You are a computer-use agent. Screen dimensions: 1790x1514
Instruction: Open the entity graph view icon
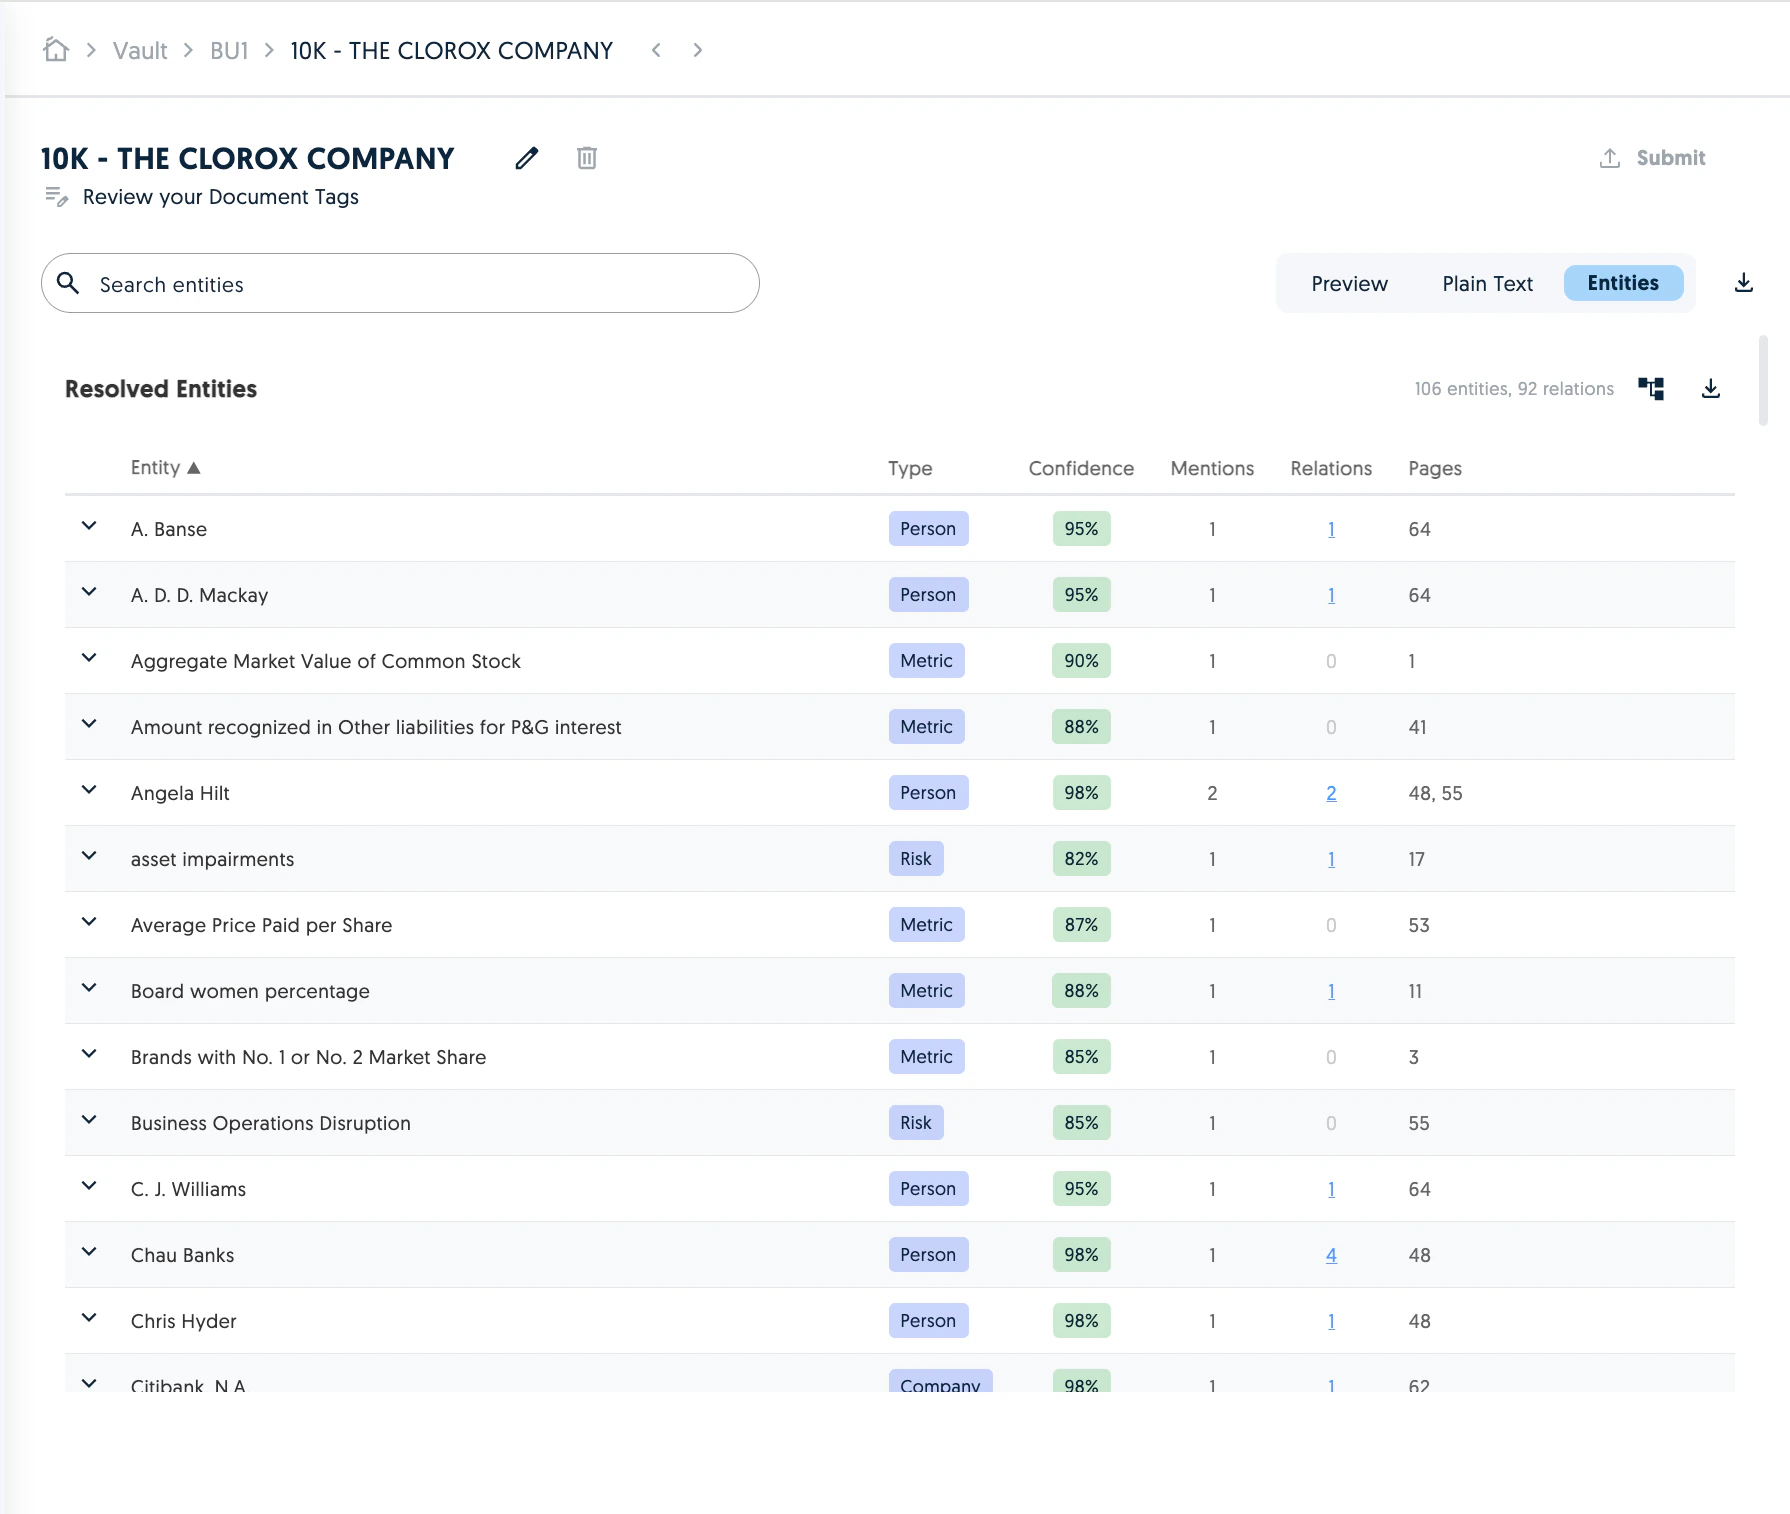pos(1651,389)
